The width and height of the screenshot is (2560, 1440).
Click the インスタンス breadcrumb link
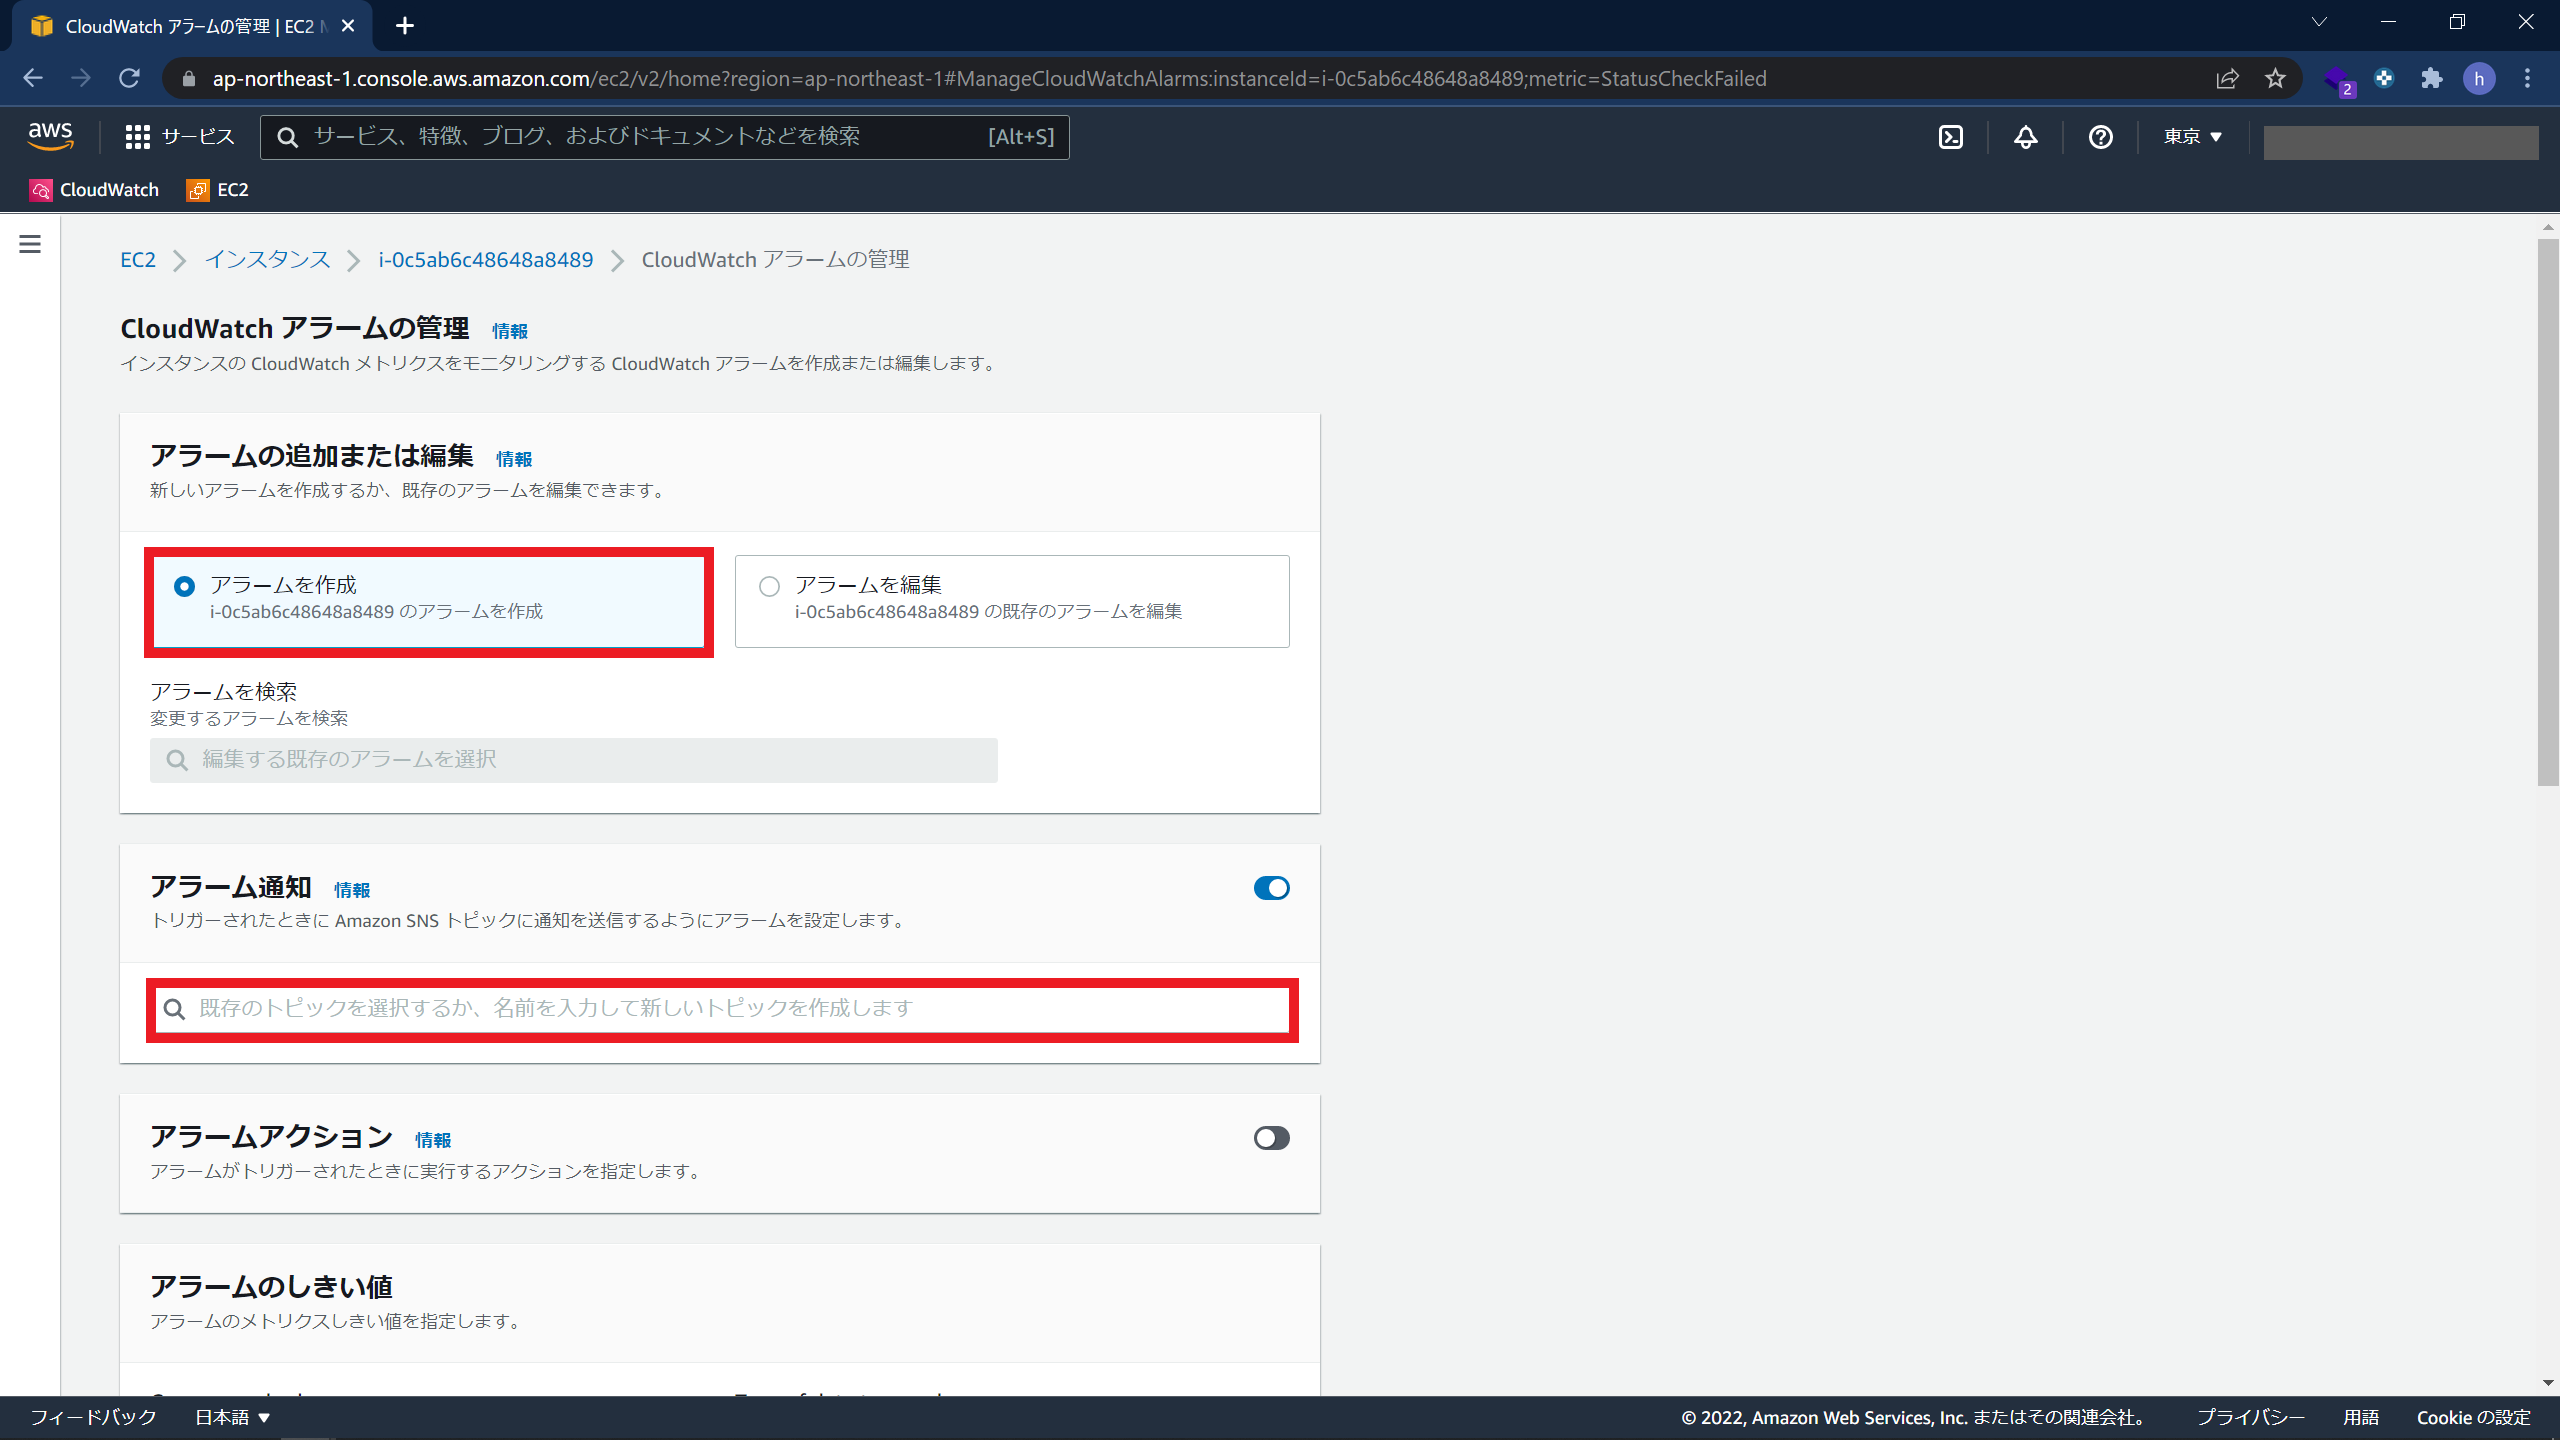tap(268, 260)
